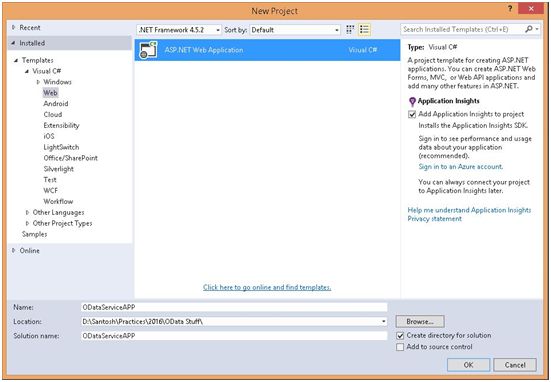Click the Application Insights lightbulb icon

[x=412, y=102]
